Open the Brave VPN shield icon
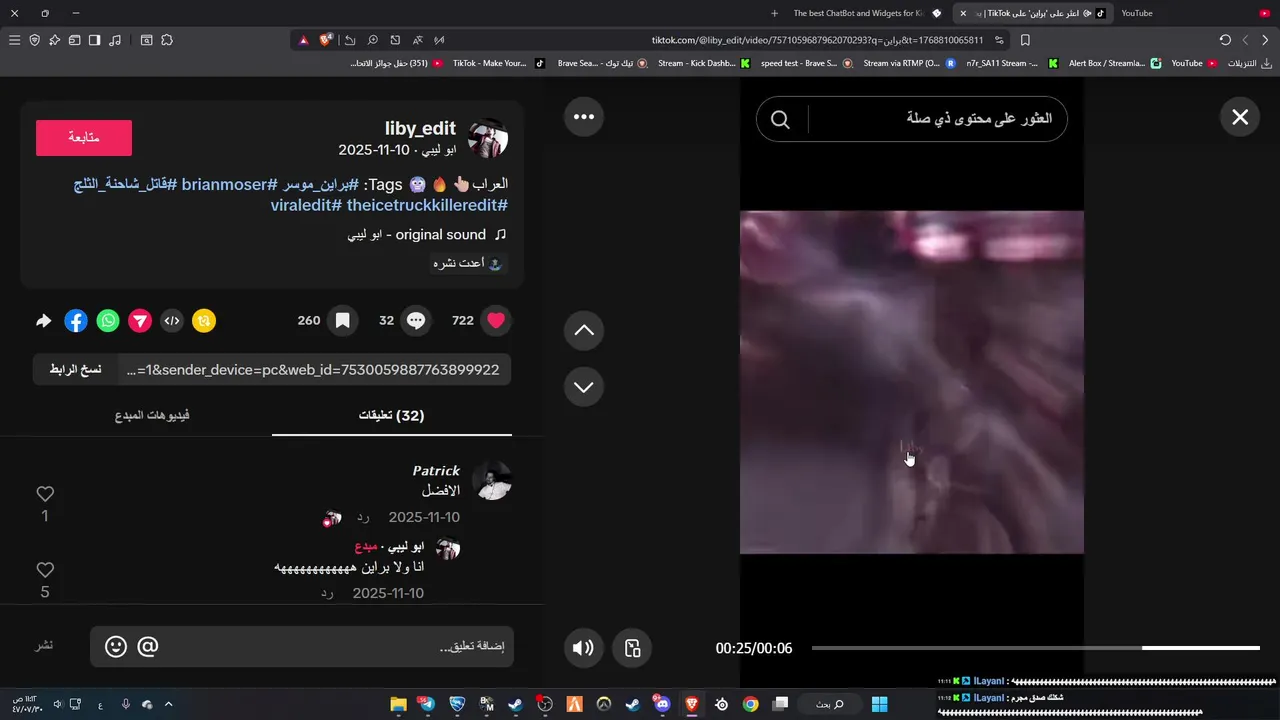1280x720 pixels. 34,40
